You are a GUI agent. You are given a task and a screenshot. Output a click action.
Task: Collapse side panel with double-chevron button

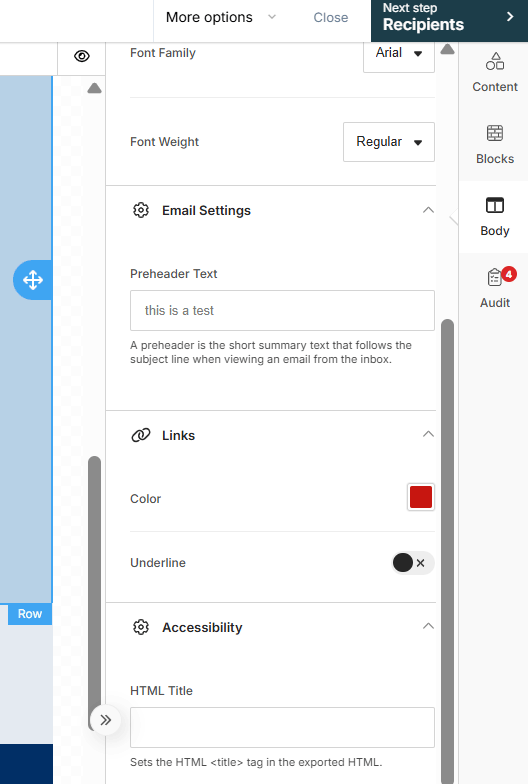tap(106, 720)
